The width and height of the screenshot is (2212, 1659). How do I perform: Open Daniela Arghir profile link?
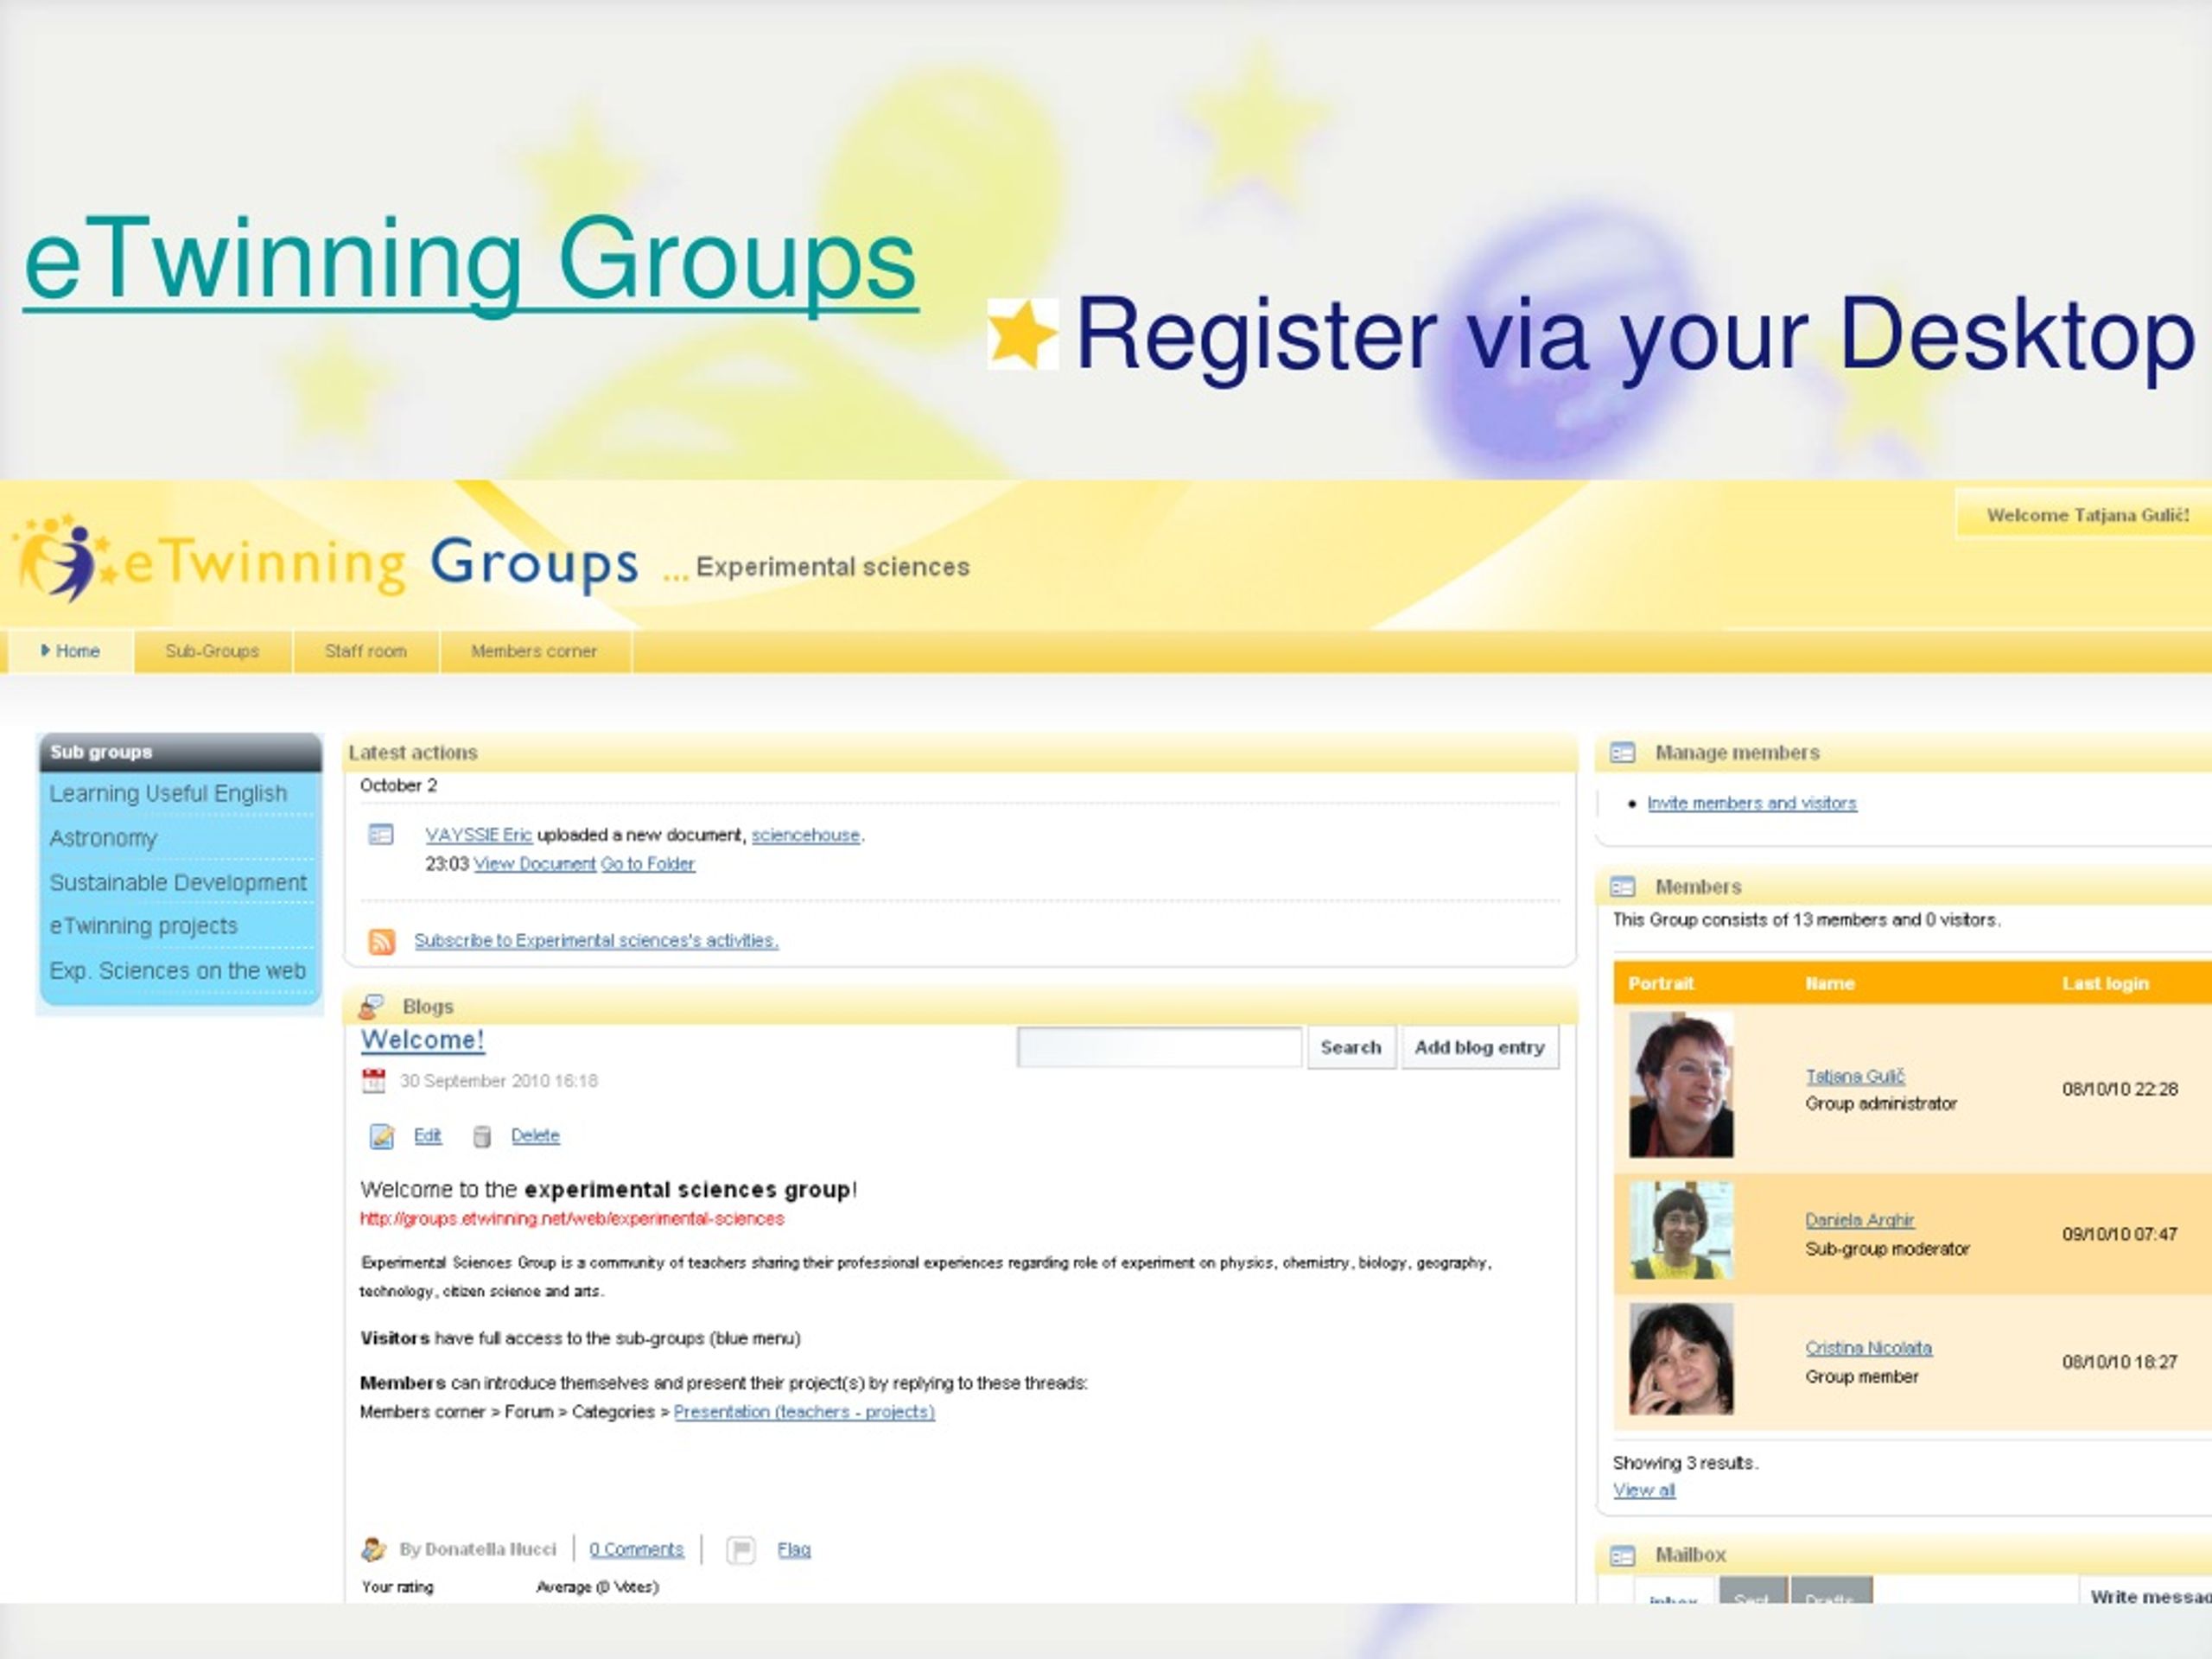point(1860,1220)
